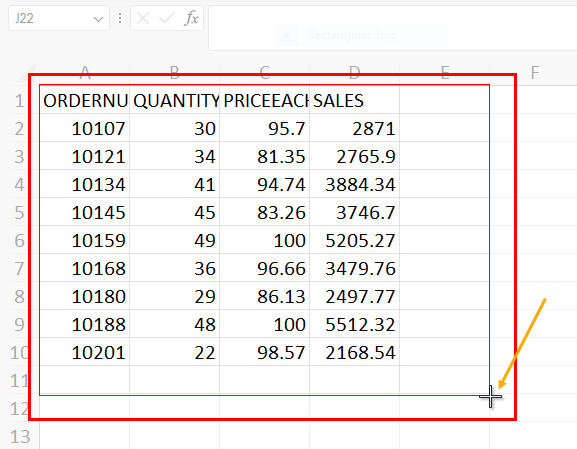The image size is (577, 449).
Task: Select column D header
Action: [355, 73]
